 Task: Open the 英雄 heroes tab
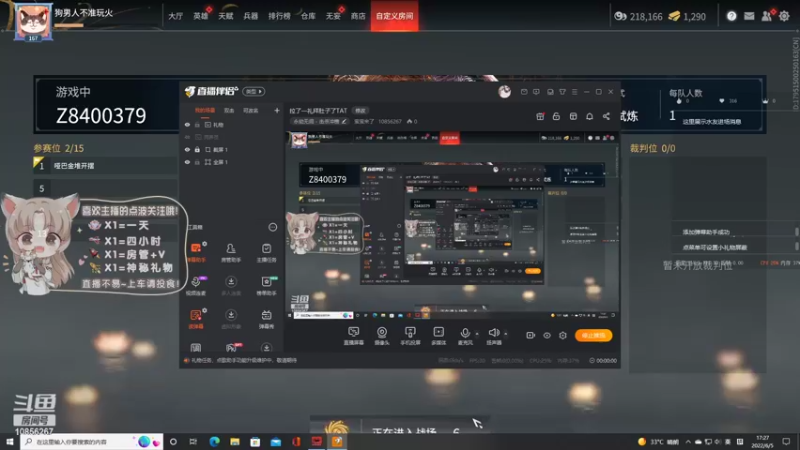tap(201, 16)
